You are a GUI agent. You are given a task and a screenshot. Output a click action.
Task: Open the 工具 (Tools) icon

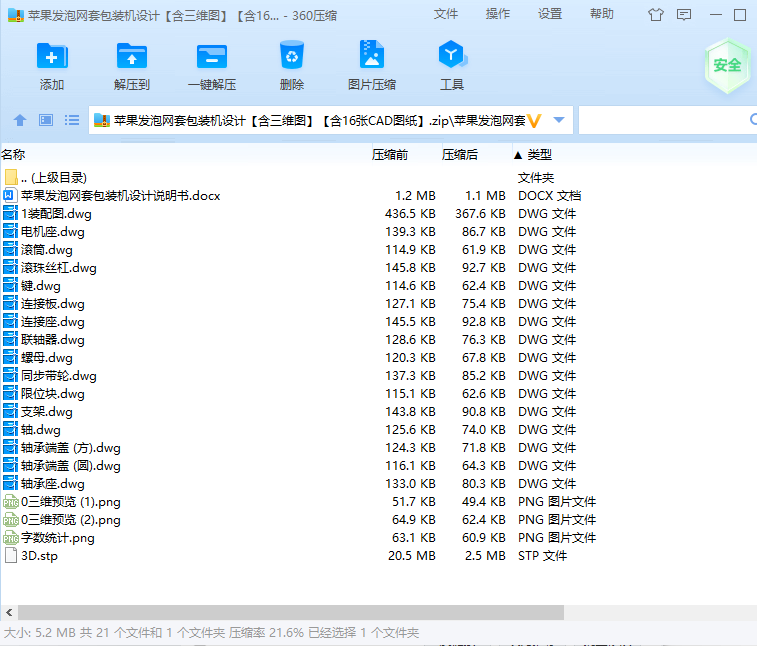[452, 55]
